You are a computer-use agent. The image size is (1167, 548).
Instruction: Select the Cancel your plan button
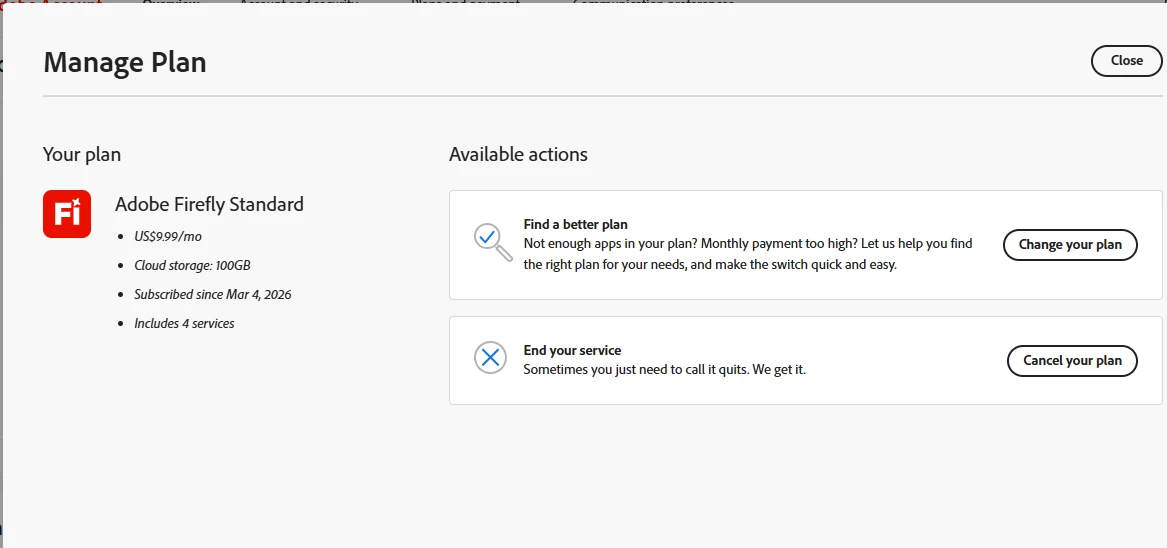coord(1072,360)
